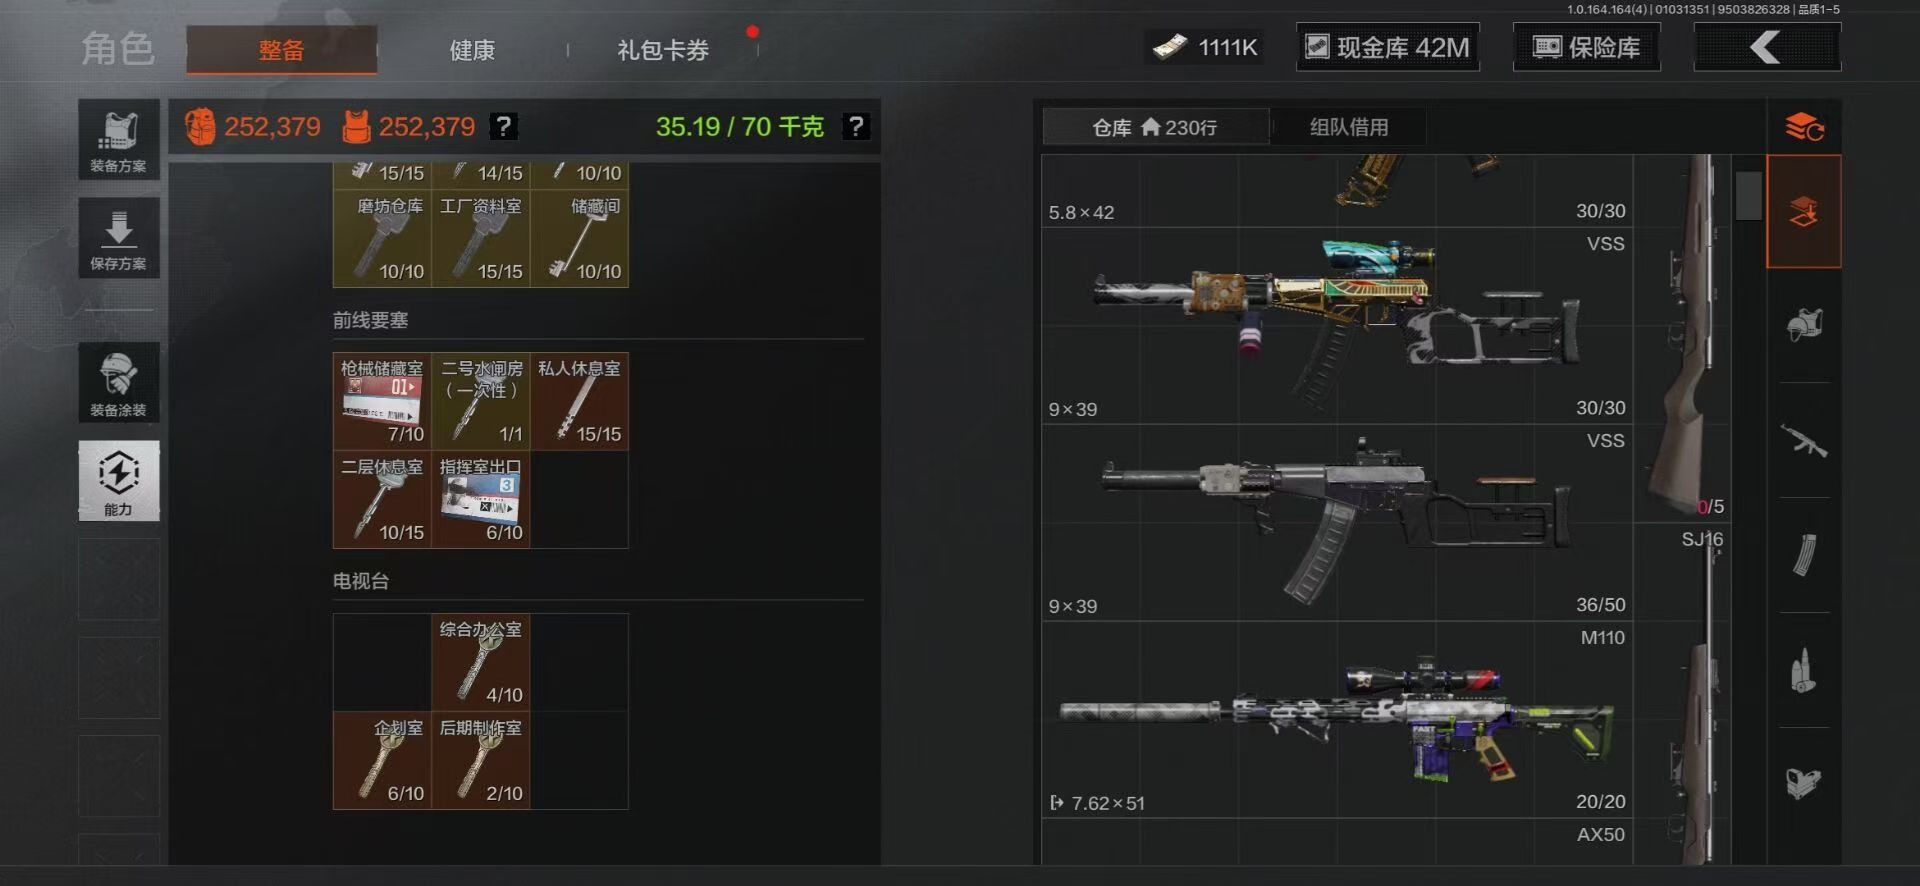The image size is (1920, 886).
Task: Select the M110 sniper rifle in storage
Action: coord(1337,720)
